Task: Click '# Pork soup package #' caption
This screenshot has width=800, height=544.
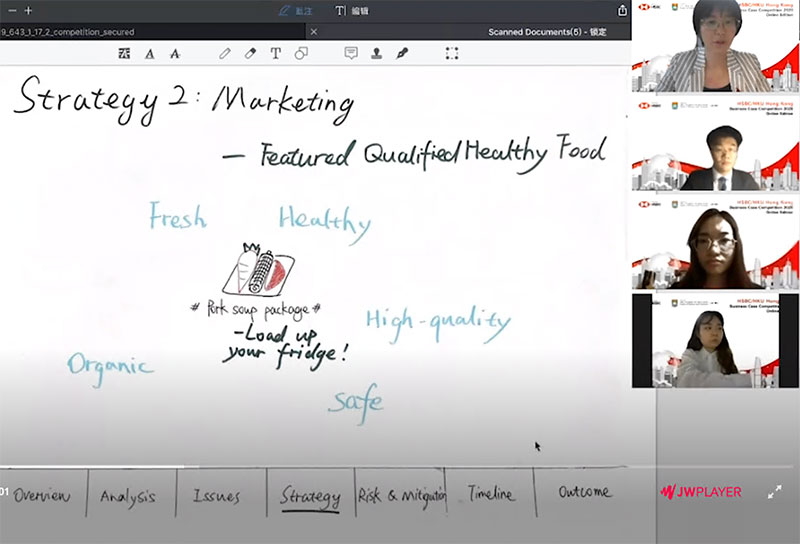Action: [255, 309]
